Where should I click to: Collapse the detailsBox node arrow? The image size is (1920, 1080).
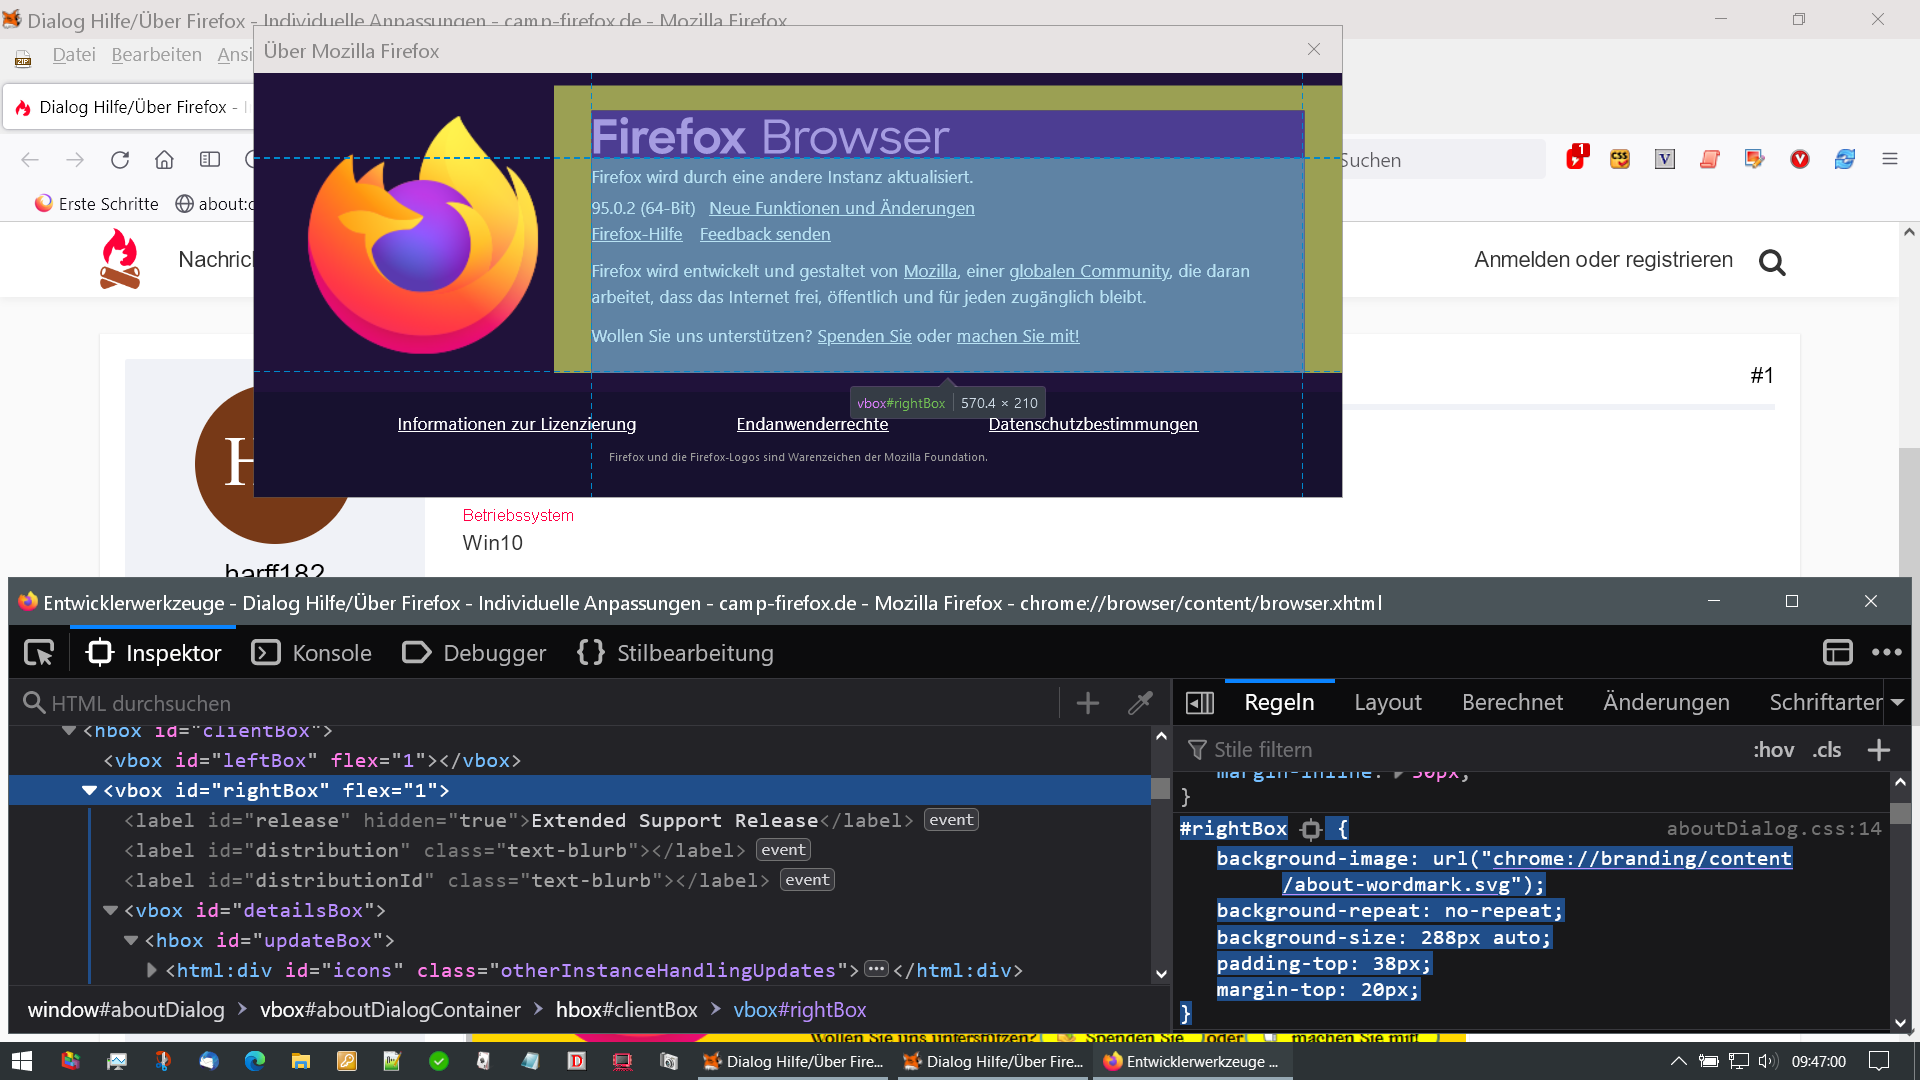(x=110, y=910)
